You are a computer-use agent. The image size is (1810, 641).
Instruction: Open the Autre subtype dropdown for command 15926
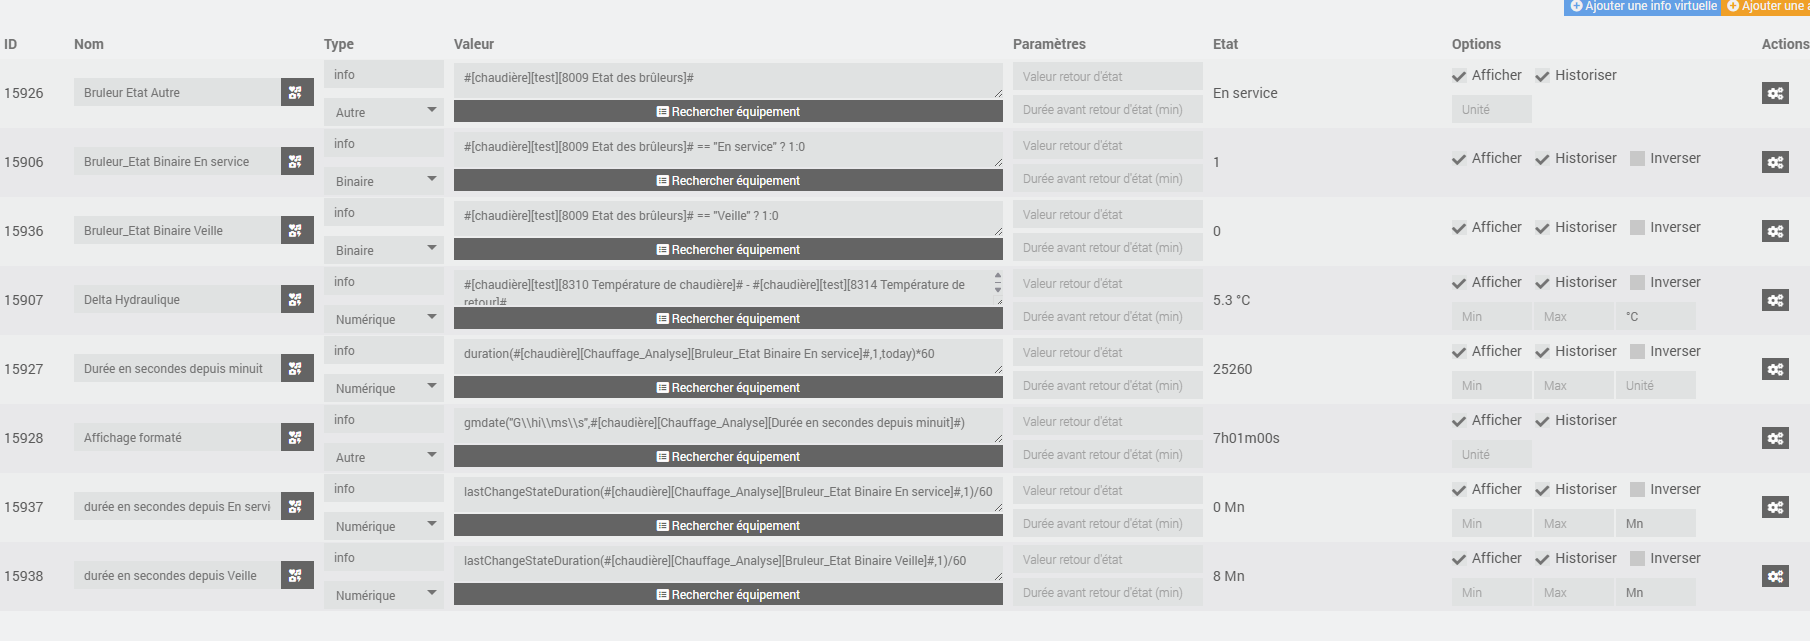[384, 112]
